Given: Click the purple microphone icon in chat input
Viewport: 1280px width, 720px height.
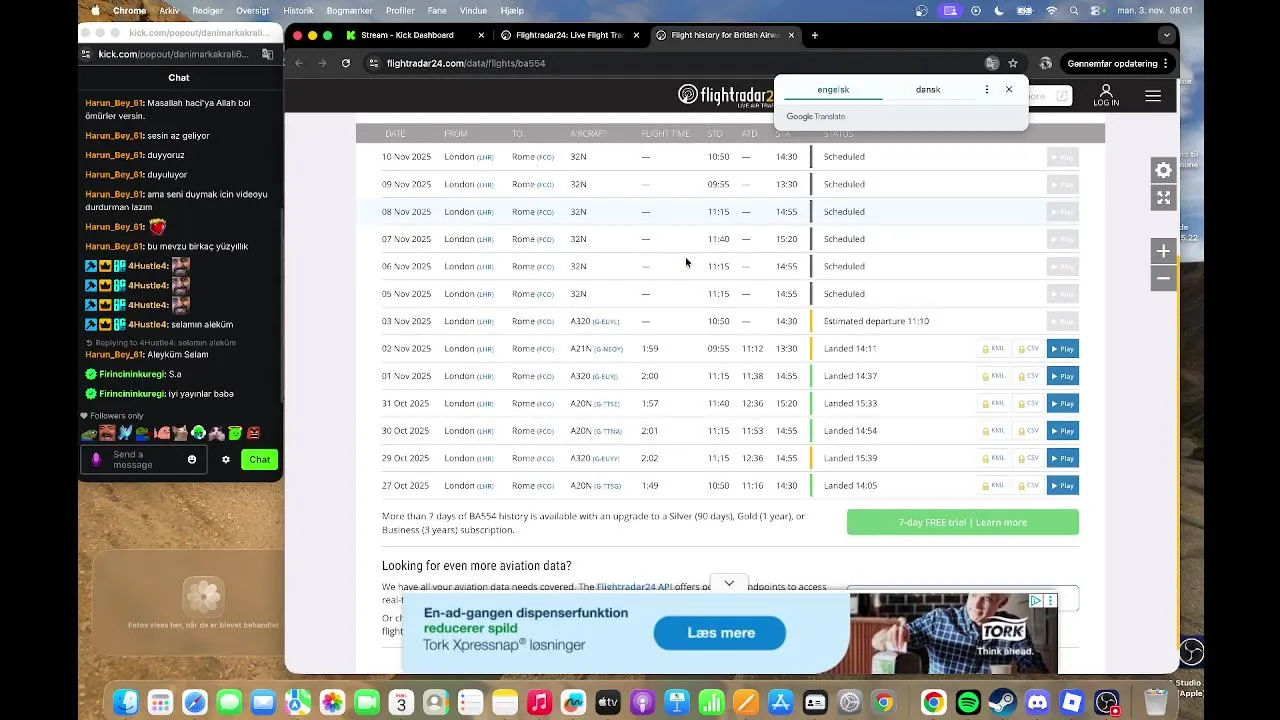Looking at the screenshot, I should tap(96, 459).
